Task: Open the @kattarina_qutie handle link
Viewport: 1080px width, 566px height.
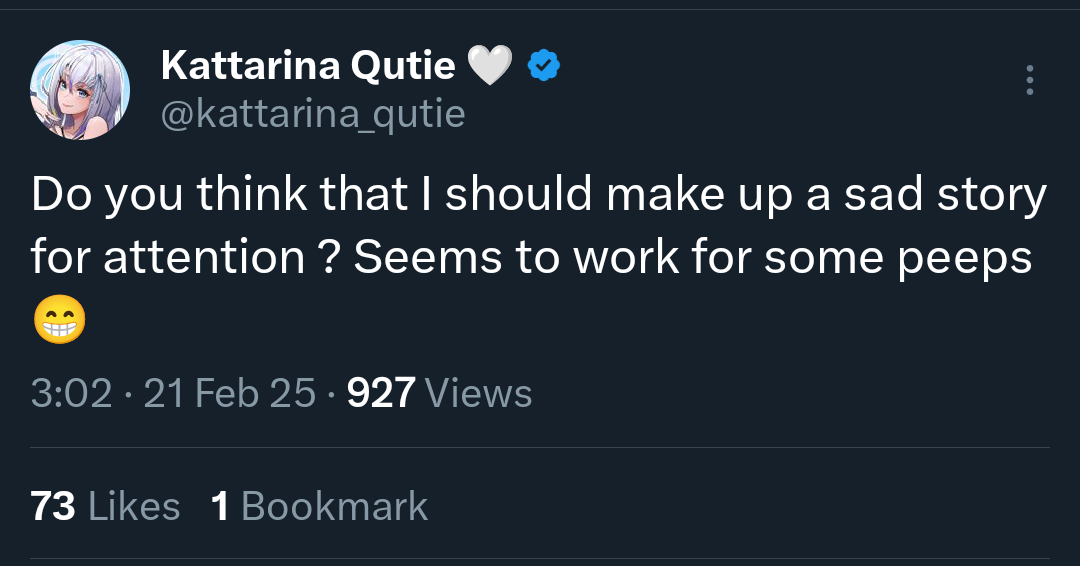Action: click(x=313, y=114)
